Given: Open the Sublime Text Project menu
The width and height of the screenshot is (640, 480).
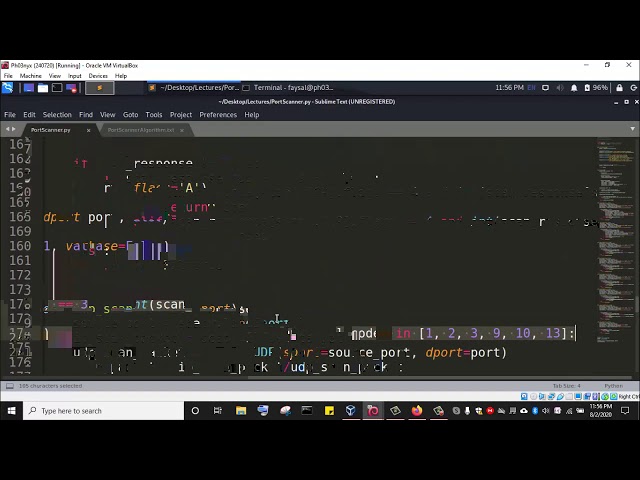Looking at the screenshot, I should [181, 115].
